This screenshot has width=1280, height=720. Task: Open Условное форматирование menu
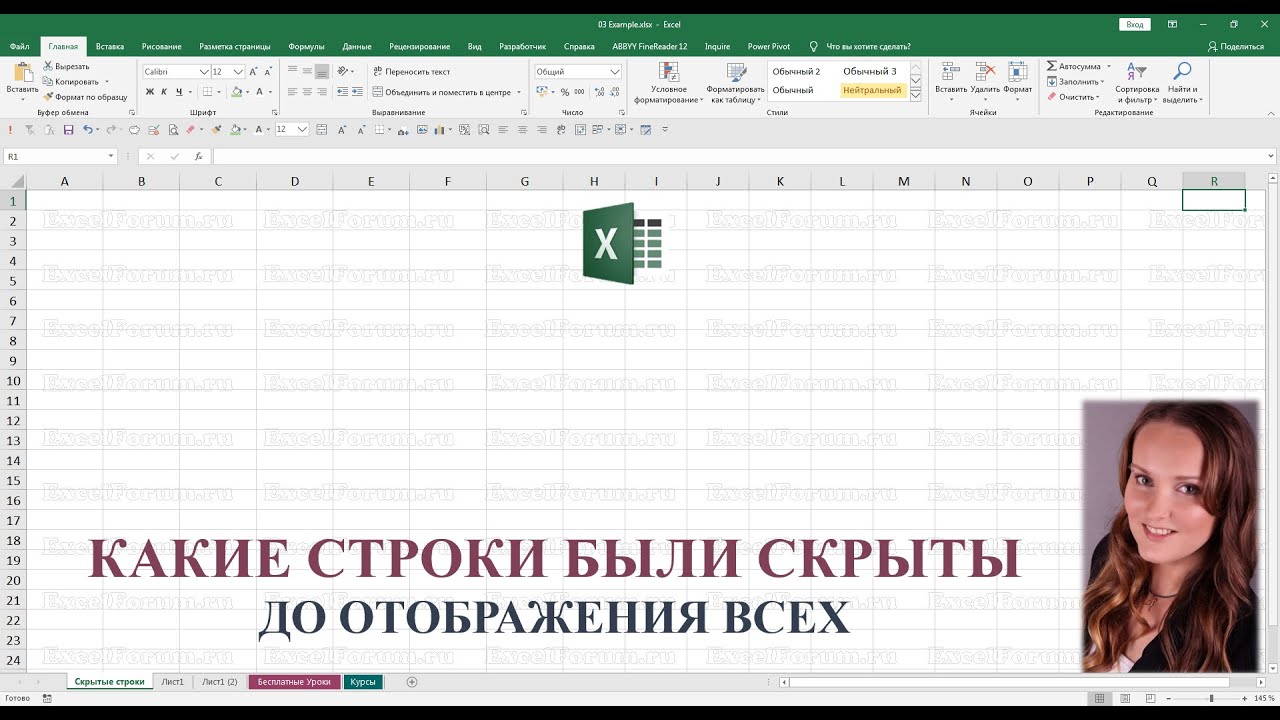pos(668,83)
